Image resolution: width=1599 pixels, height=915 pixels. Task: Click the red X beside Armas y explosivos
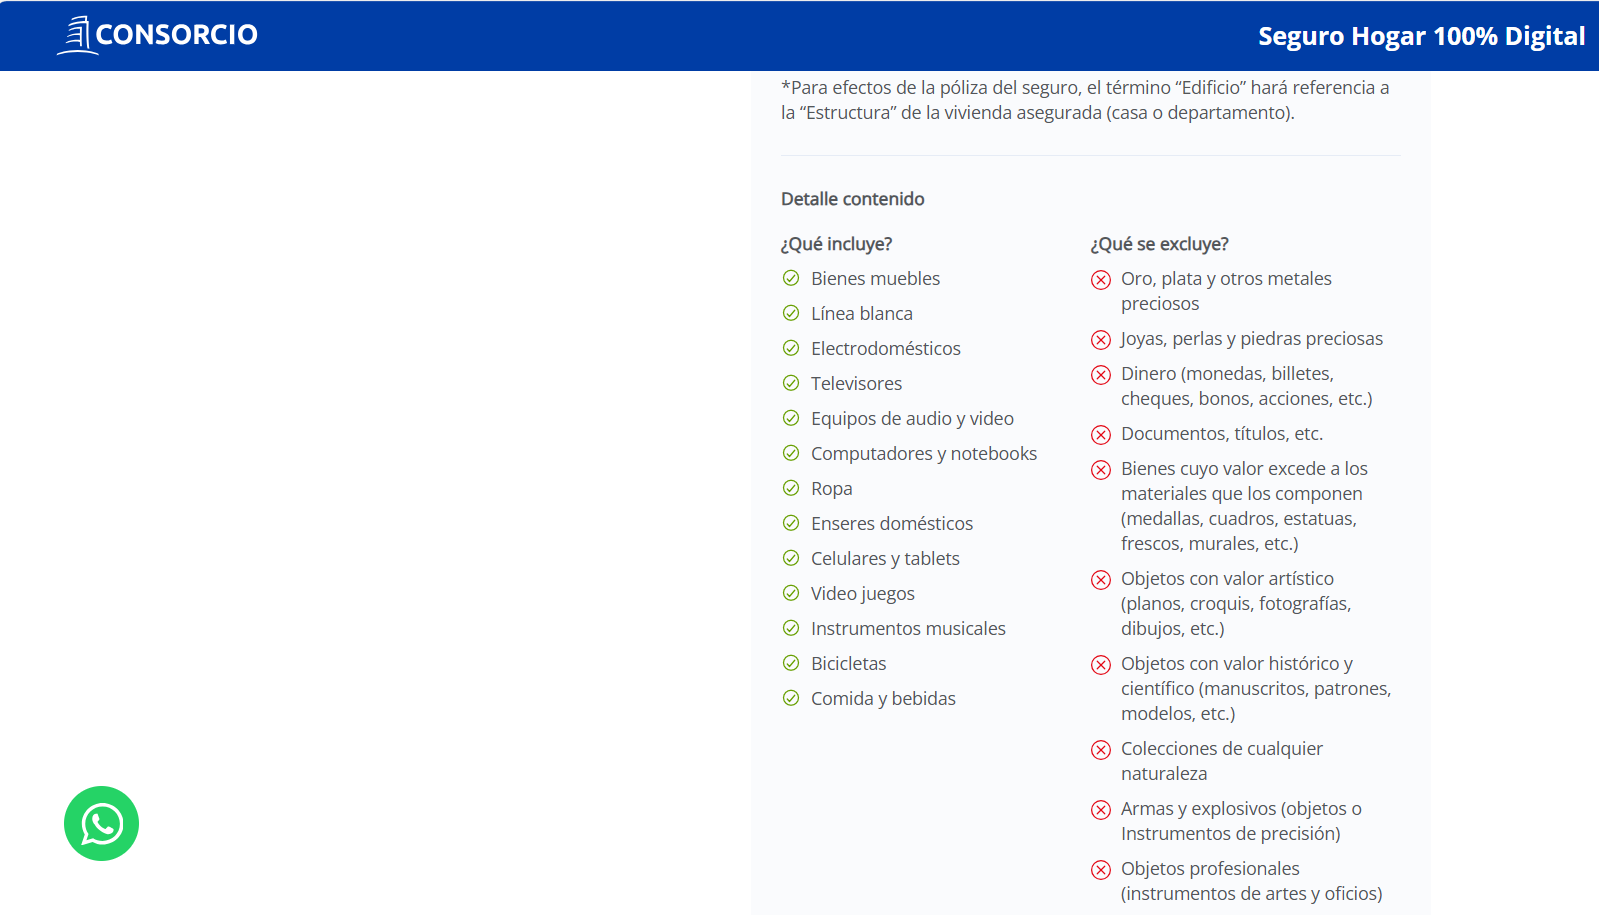coord(1101,810)
